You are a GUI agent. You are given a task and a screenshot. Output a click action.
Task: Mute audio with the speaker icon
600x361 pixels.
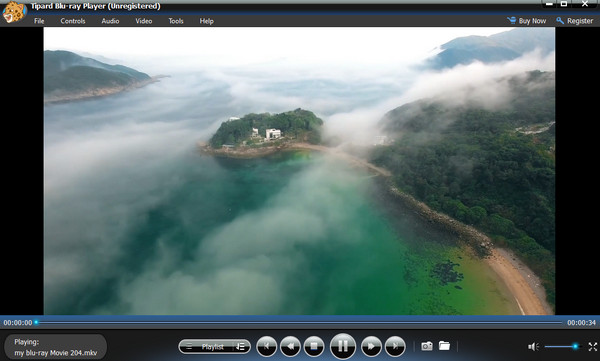533,346
